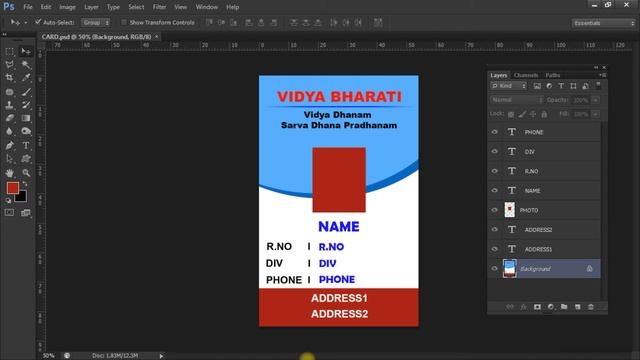Image resolution: width=640 pixels, height=360 pixels.
Task: Toggle Quick Mask mode
Action: [x=9, y=213]
